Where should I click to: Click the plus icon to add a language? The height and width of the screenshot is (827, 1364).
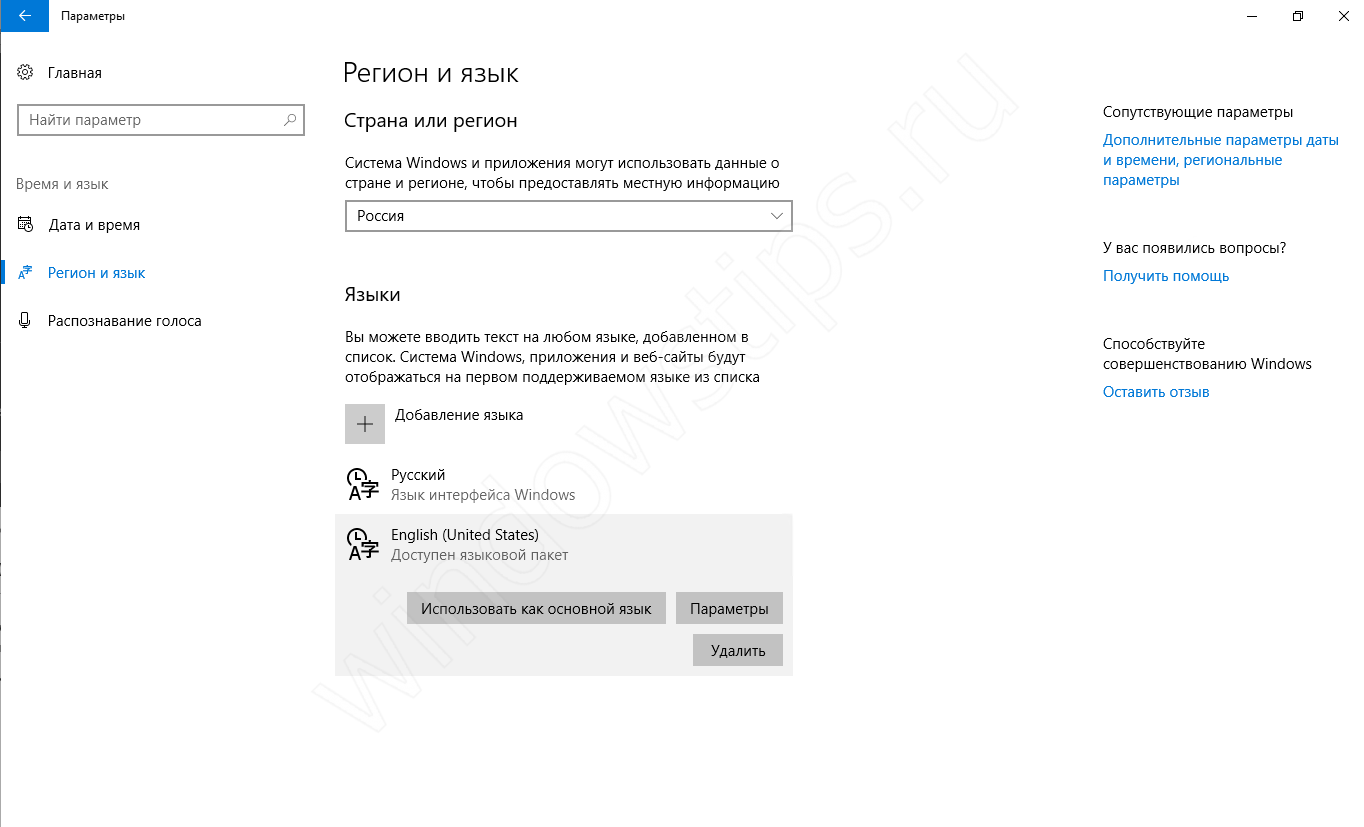[365, 424]
